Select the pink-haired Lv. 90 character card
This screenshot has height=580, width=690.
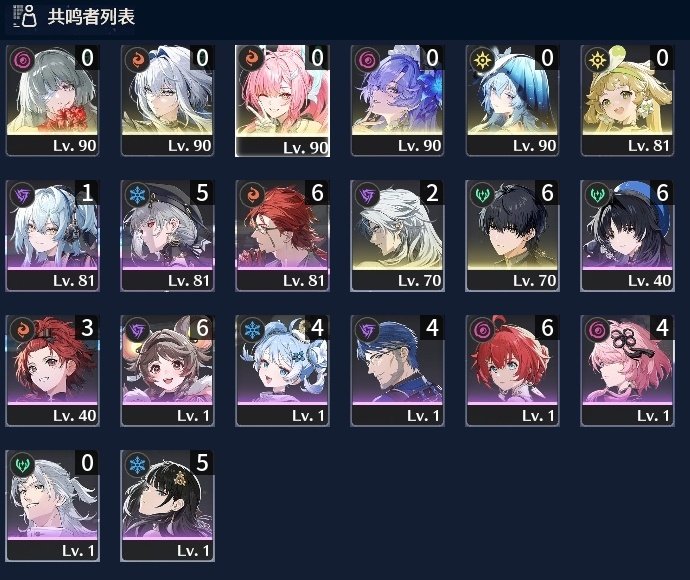(x=283, y=101)
